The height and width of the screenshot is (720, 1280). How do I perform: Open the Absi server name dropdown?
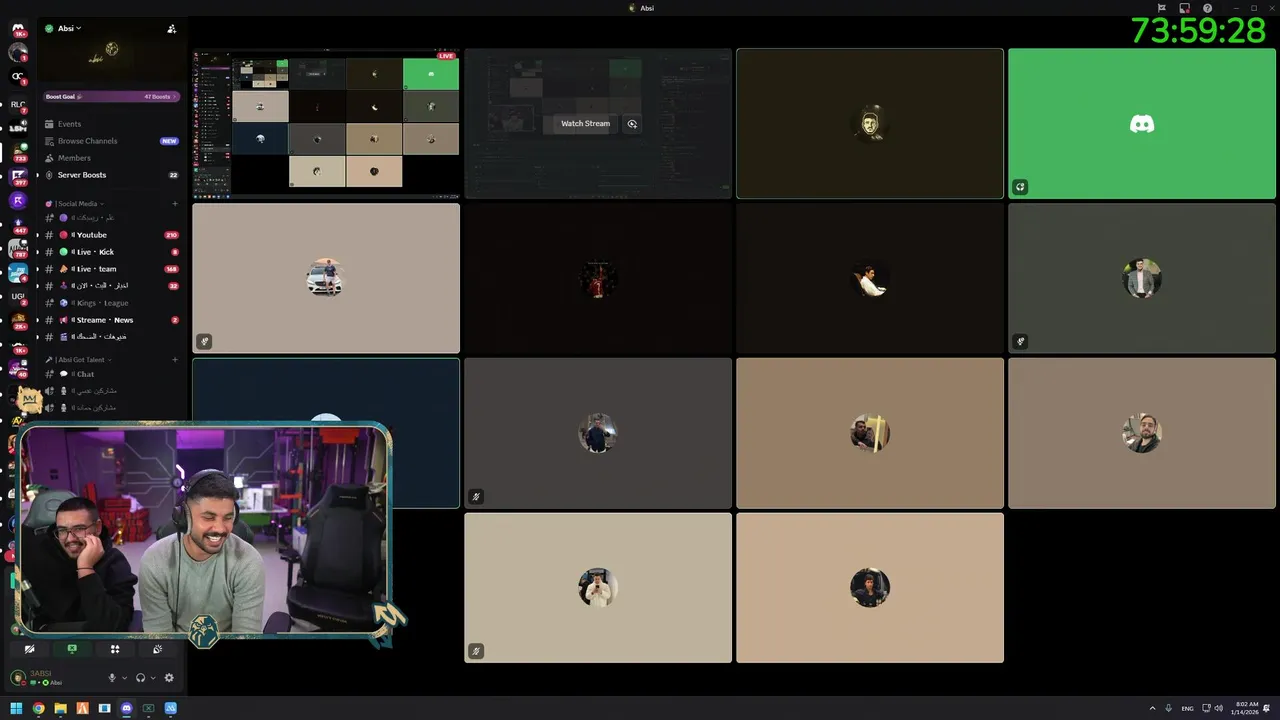pyautogui.click(x=69, y=28)
